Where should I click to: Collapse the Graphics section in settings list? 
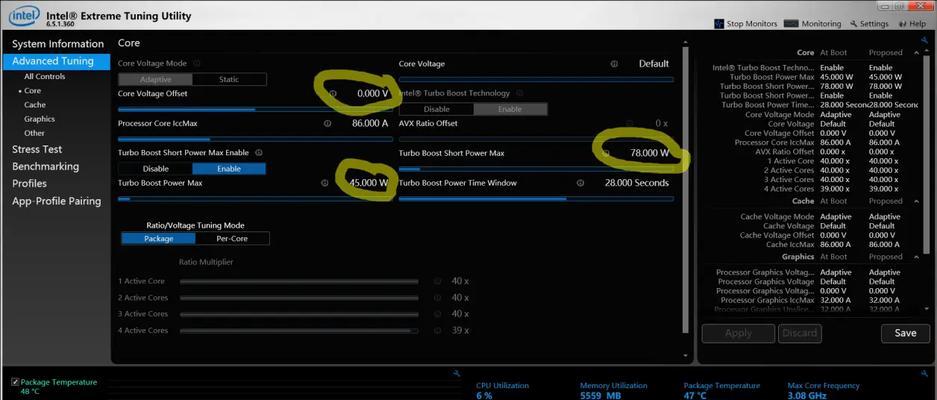coord(916,257)
